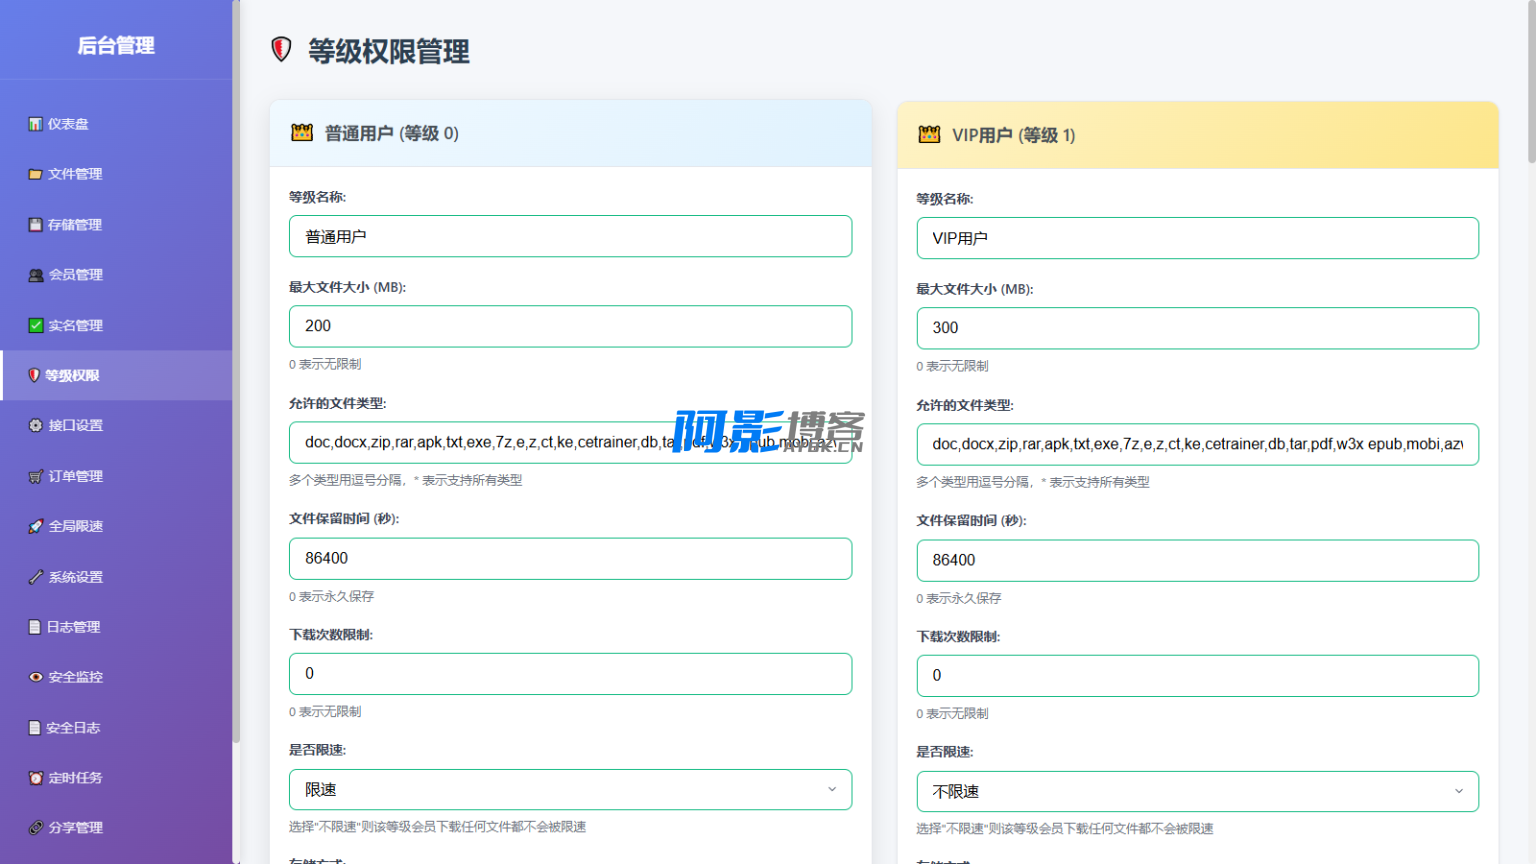Click the eye icon beside 安全监控

[36, 677]
